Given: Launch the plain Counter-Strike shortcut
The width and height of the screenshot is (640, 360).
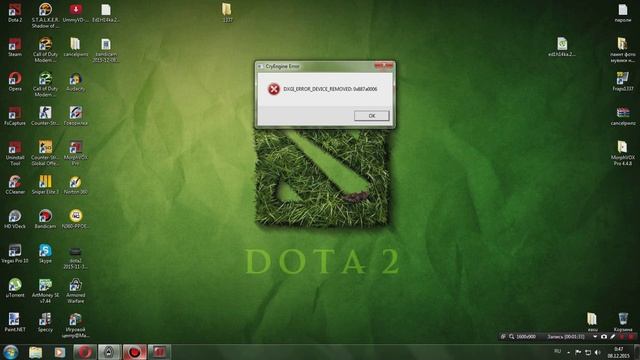Looking at the screenshot, I should (x=45, y=116).
